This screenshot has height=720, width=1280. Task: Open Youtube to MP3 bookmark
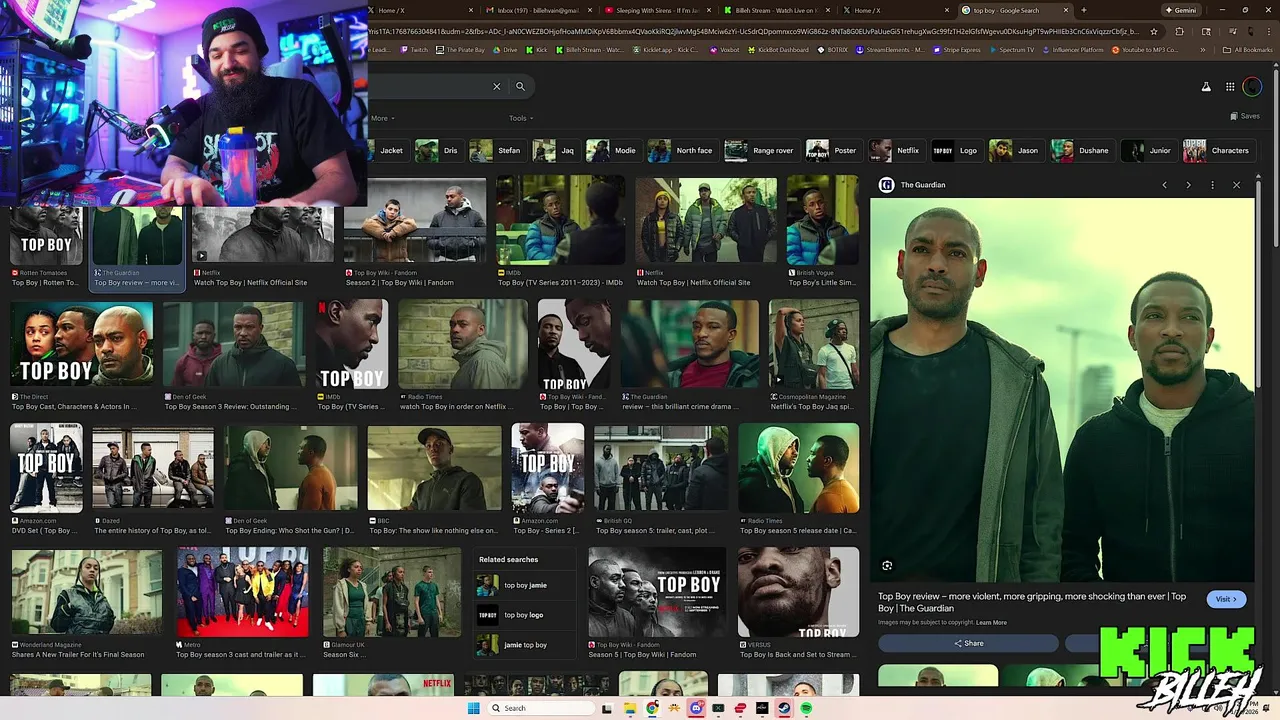1145,50
